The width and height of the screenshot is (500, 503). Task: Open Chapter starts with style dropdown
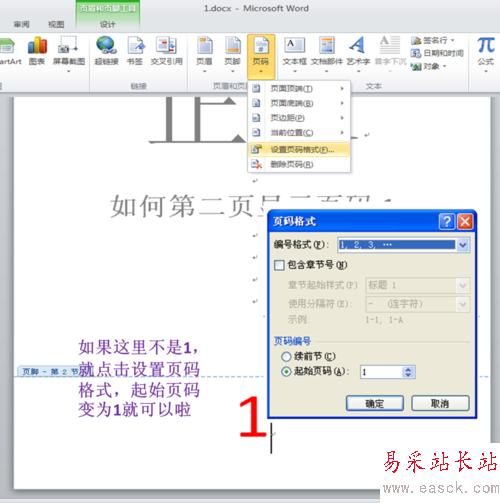(463, 286)
